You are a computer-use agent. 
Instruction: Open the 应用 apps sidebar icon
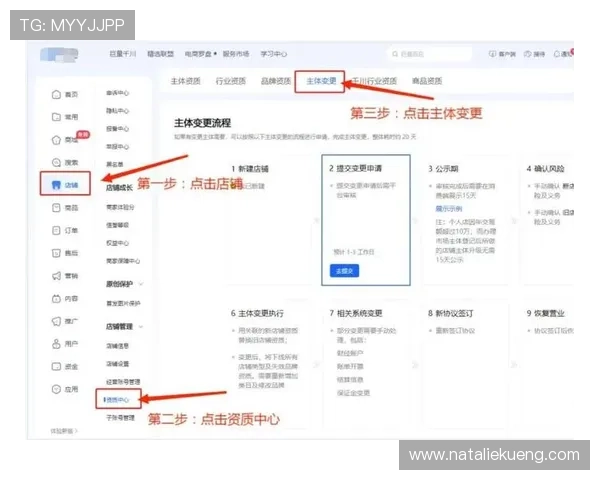[x=56, y=389]
